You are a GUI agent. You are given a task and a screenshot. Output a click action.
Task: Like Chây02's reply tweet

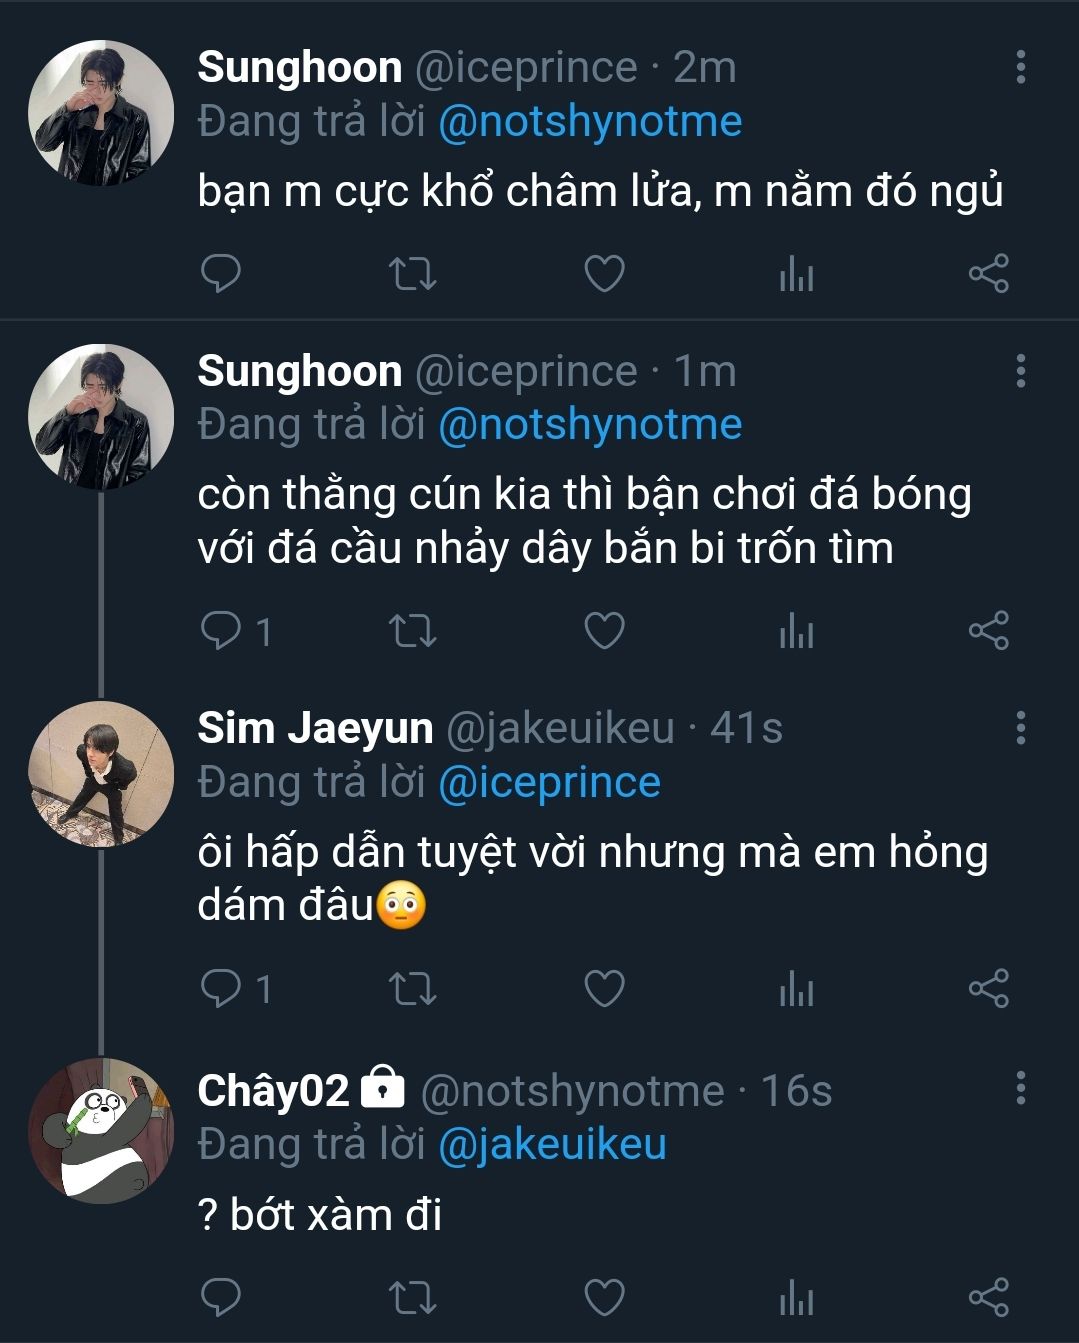(604, 1297)
